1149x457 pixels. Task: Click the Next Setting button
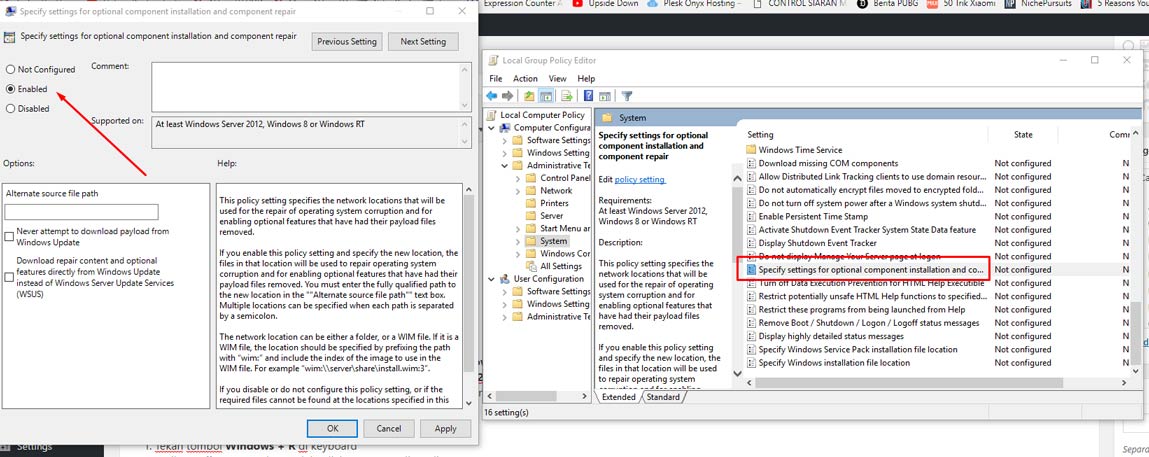click(423, 42)
